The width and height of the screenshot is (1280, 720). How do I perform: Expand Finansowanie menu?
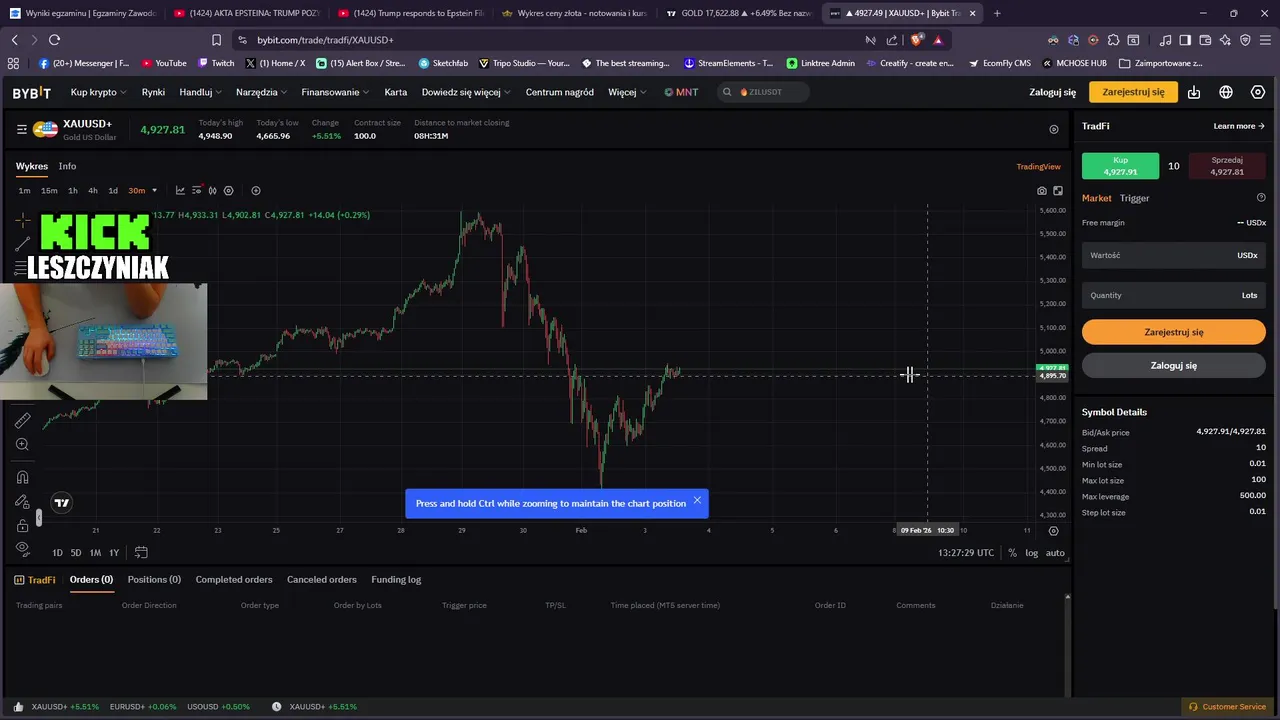click(335, 92)
